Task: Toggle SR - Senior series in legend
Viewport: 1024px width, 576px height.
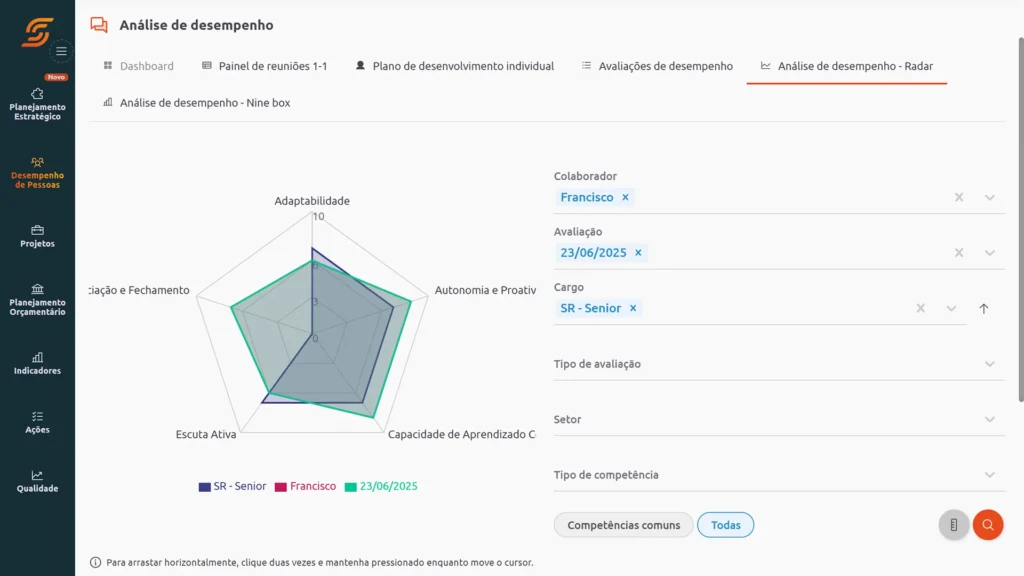Action: point(232,487)
